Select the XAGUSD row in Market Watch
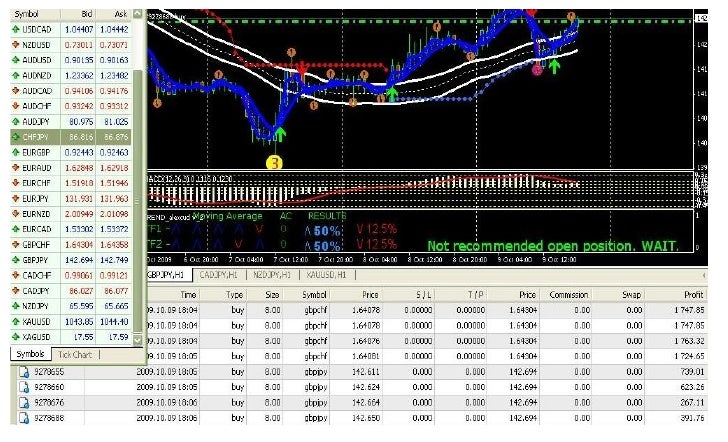Screen dimensions: 728x442 pyautogui.click(x=71, y=337)
